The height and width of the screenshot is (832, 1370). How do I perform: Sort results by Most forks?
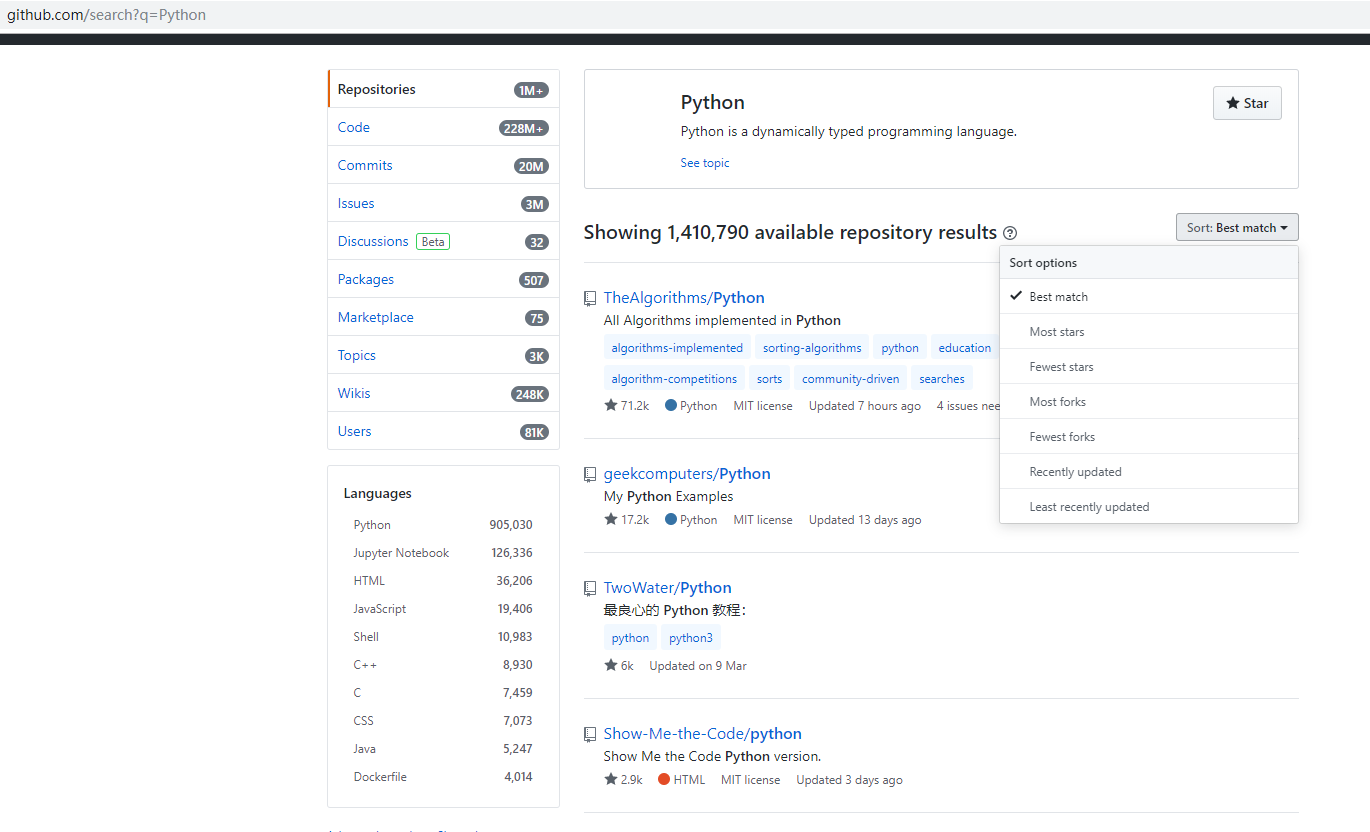pos(1149,402)
